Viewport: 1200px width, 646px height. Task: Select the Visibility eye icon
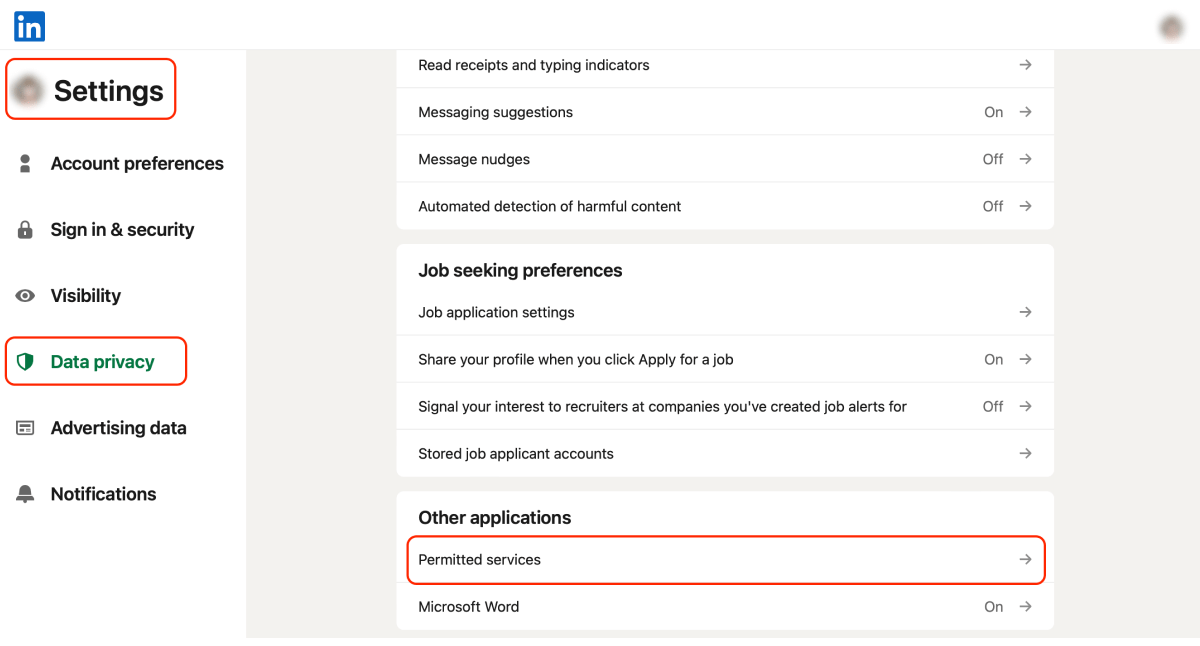[24, 295]
